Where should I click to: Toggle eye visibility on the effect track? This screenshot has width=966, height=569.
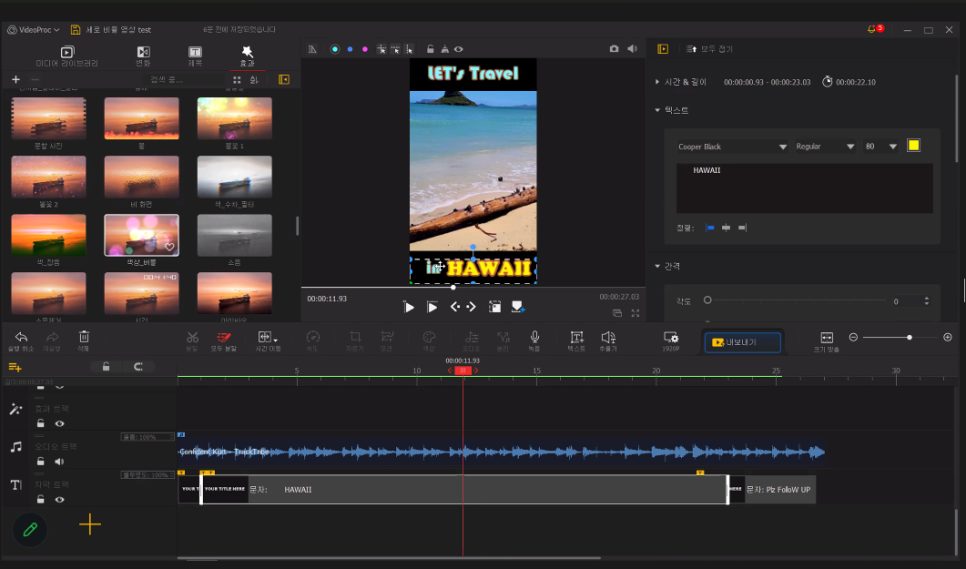tap(60, 424)
